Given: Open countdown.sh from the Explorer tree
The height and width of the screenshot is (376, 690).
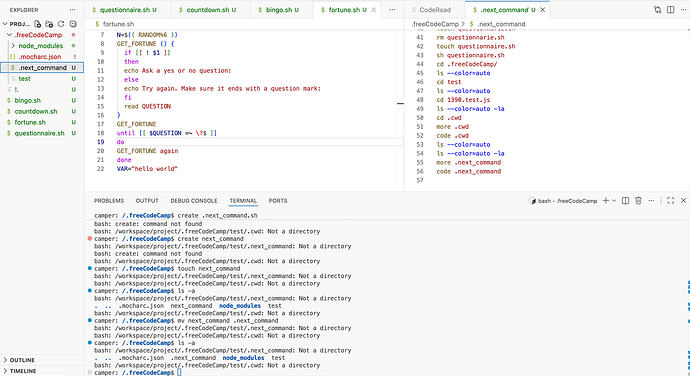Looking at the screenshot, I should pyautogui.click(x=36, y=111).
